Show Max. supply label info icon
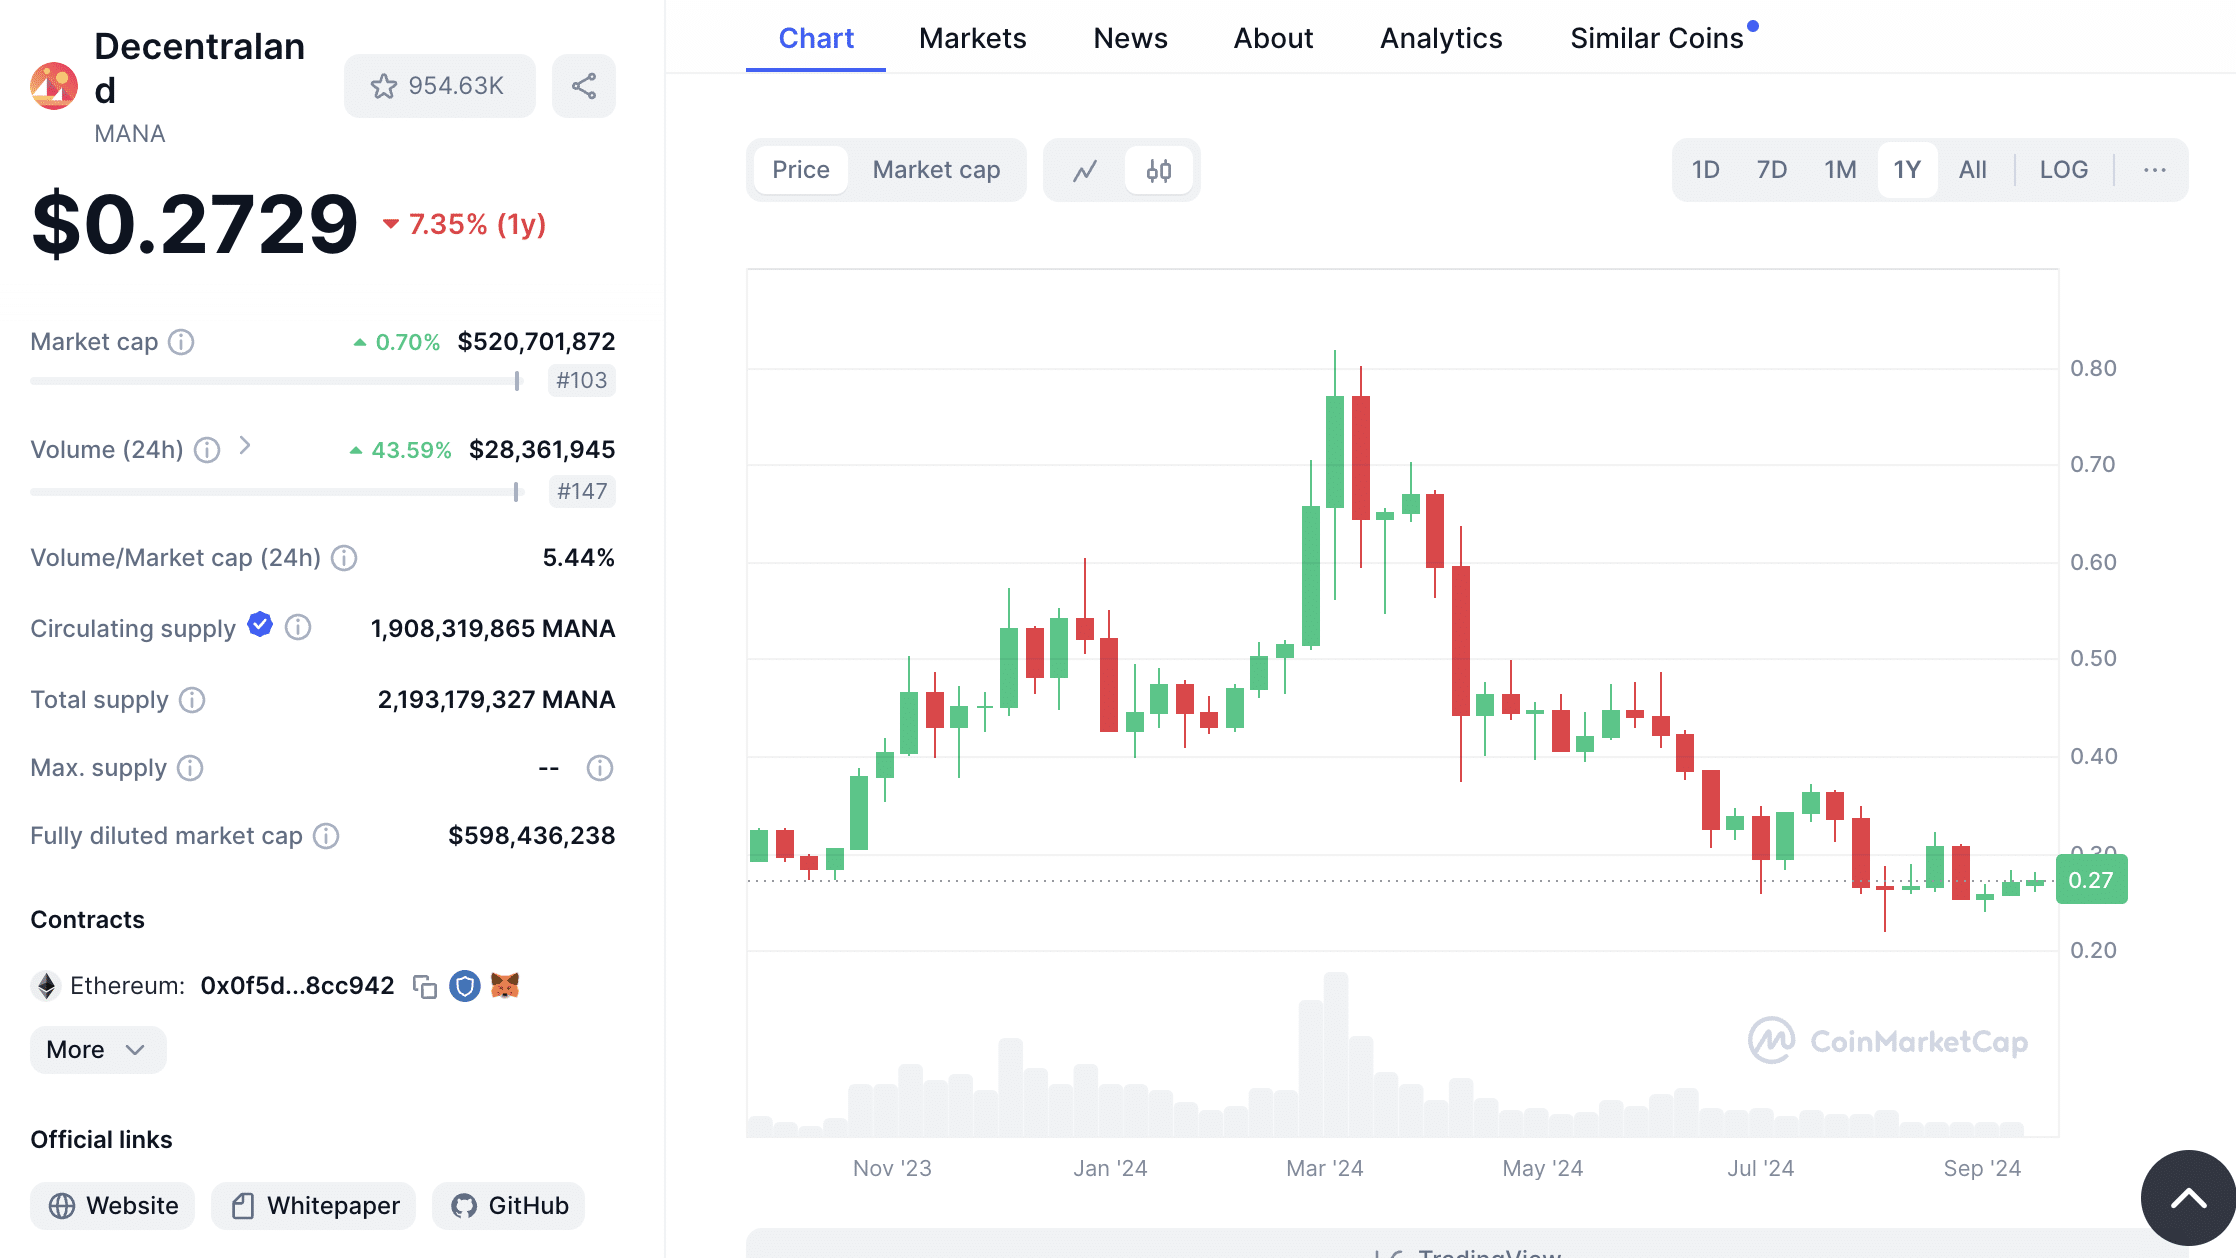Viewport: 2236px width, 1258px height. 190,768
